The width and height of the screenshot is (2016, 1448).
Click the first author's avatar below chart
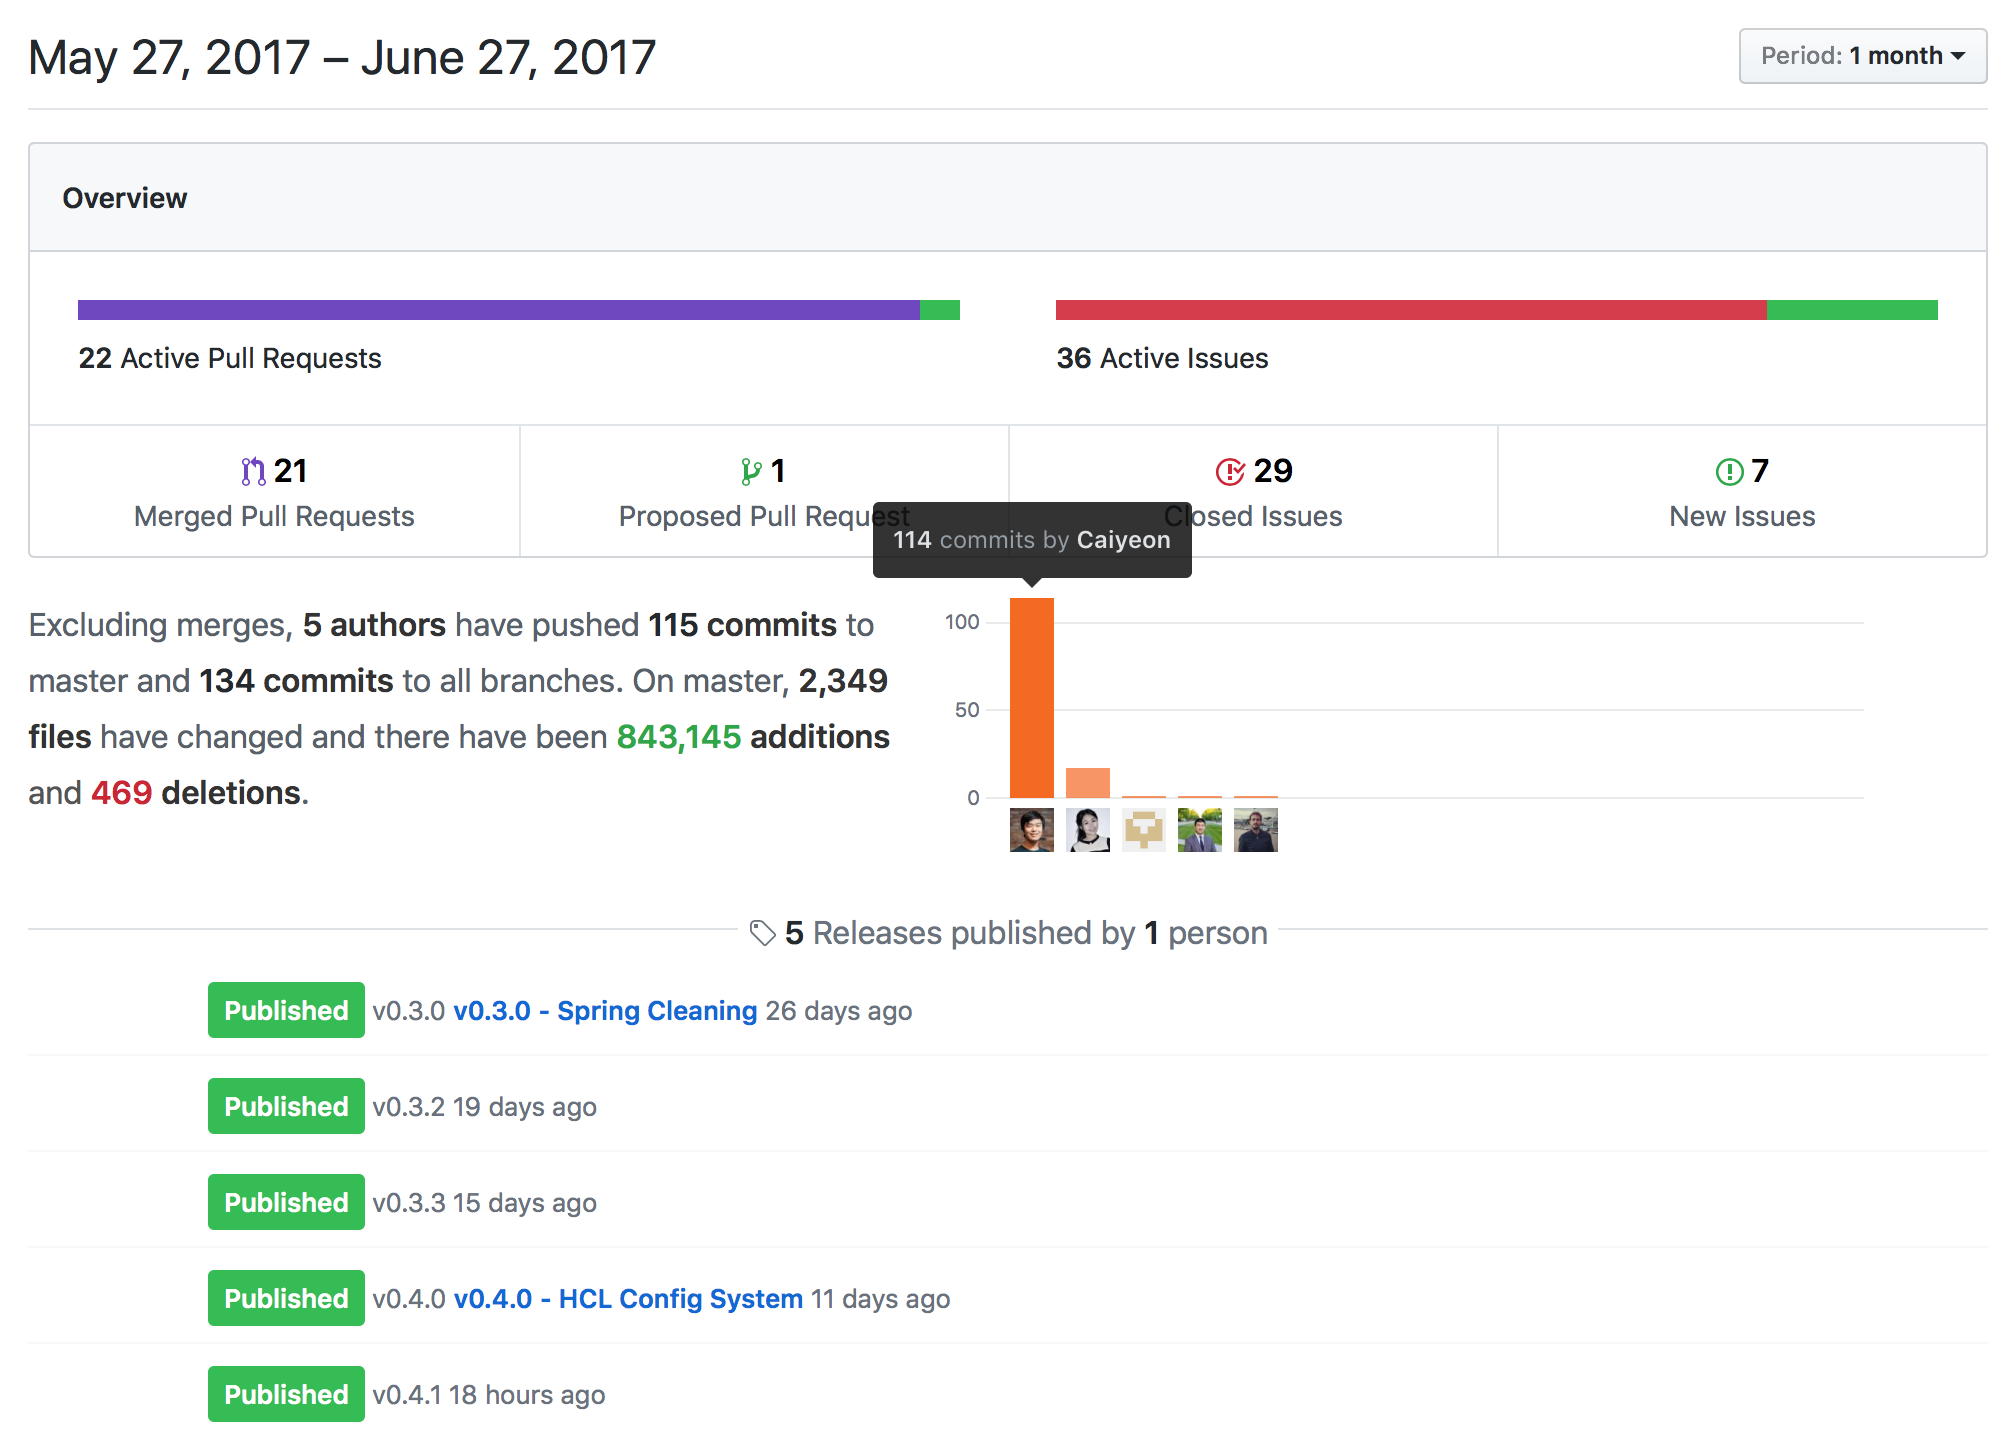coord(1031,830)
